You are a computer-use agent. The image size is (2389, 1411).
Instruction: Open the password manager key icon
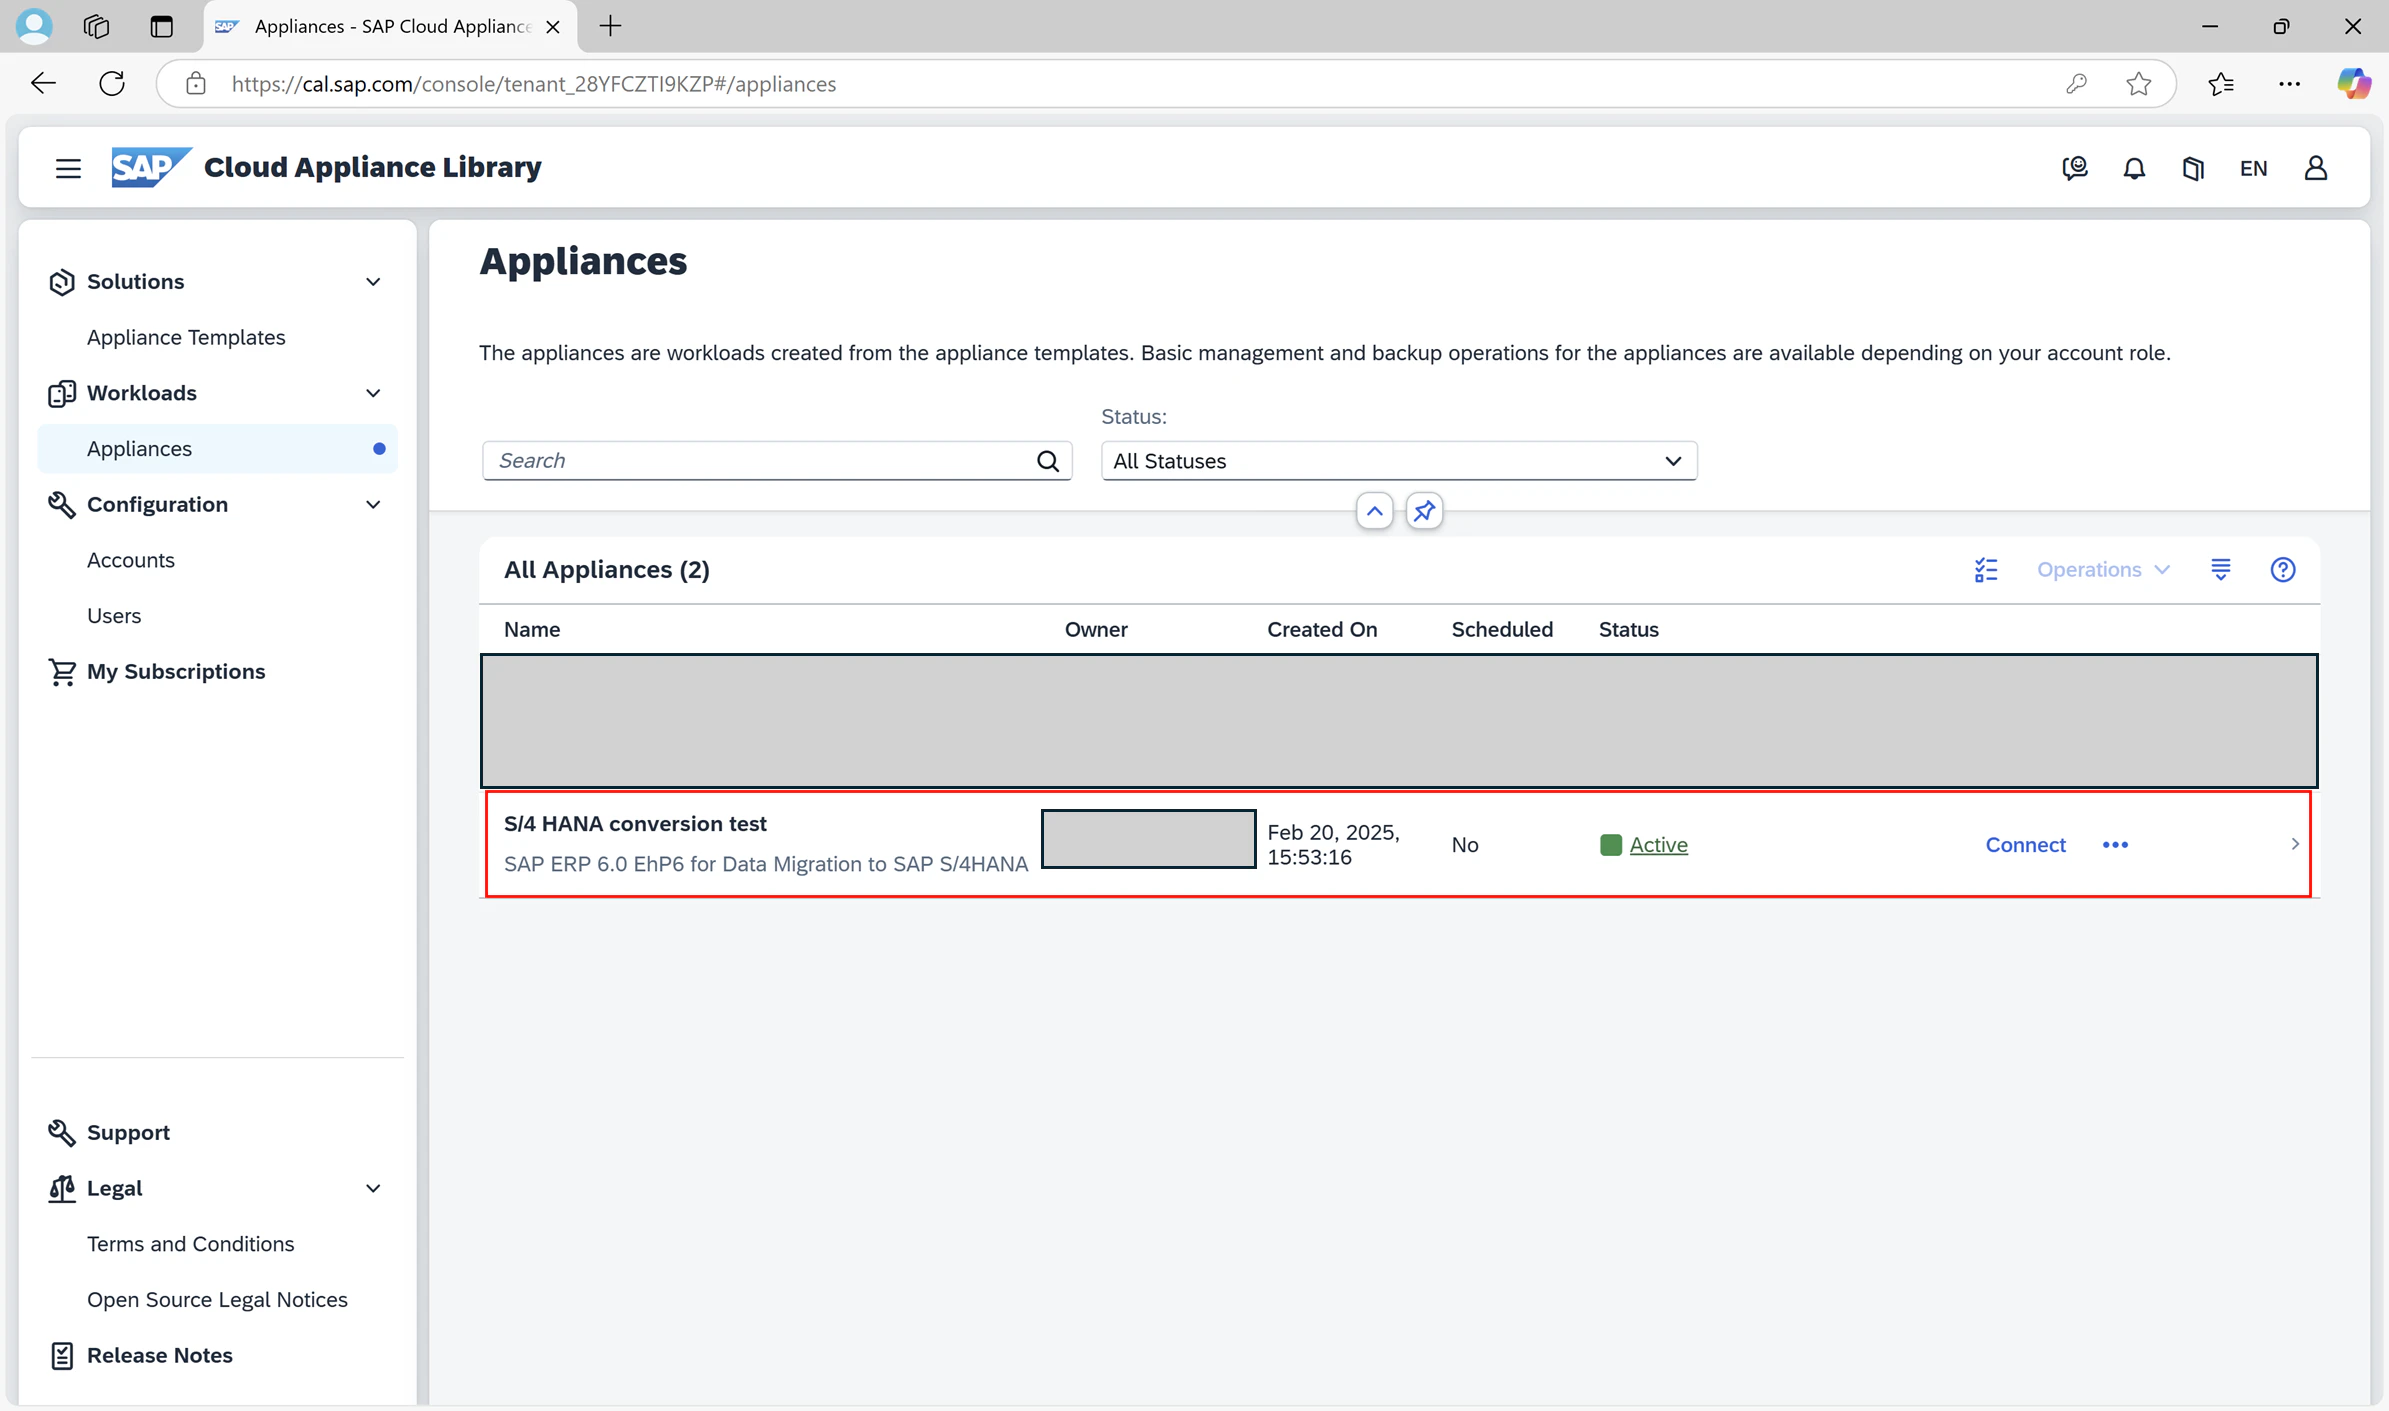[x=2077, y=84]
